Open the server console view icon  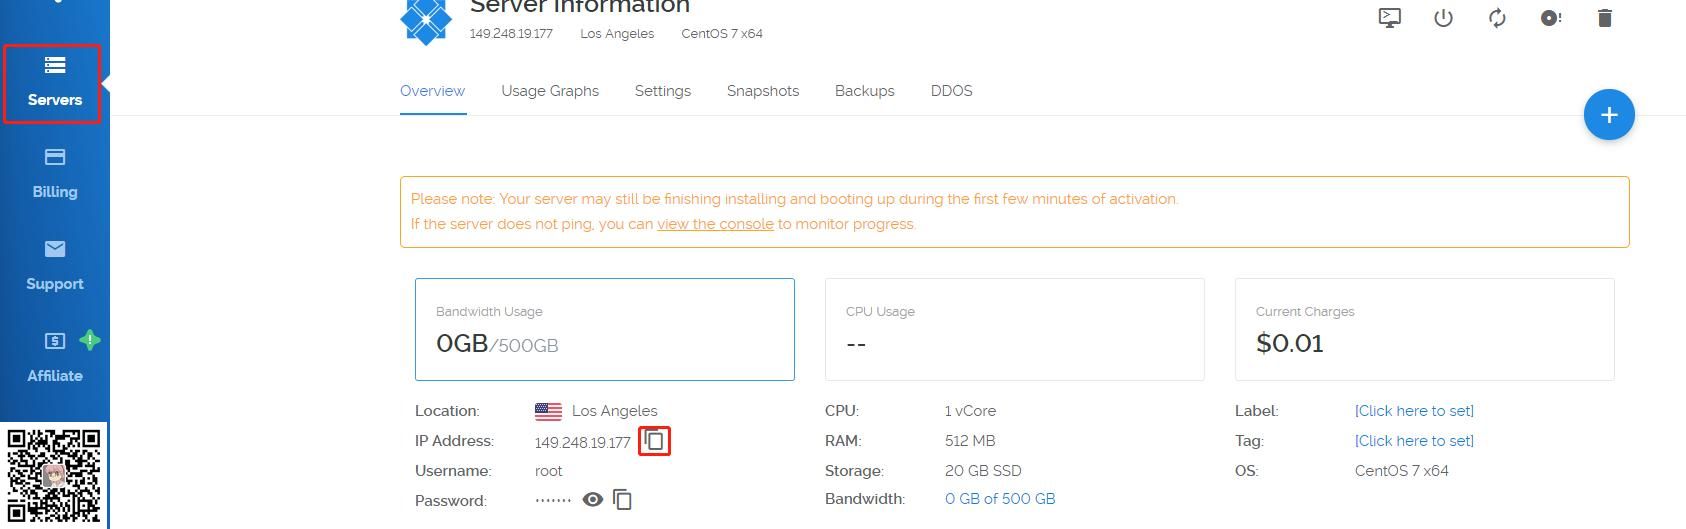pyautogui.click(x=1390, y=18)
